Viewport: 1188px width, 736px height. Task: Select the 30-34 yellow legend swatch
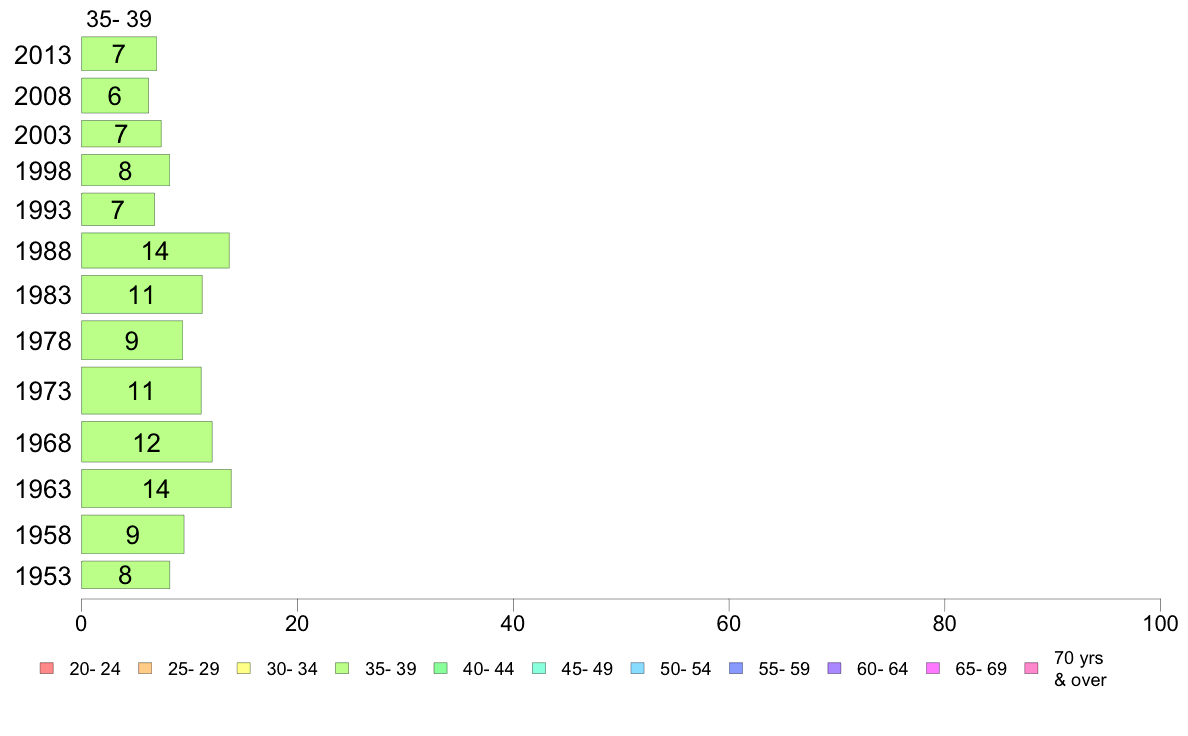coord(244,669)
